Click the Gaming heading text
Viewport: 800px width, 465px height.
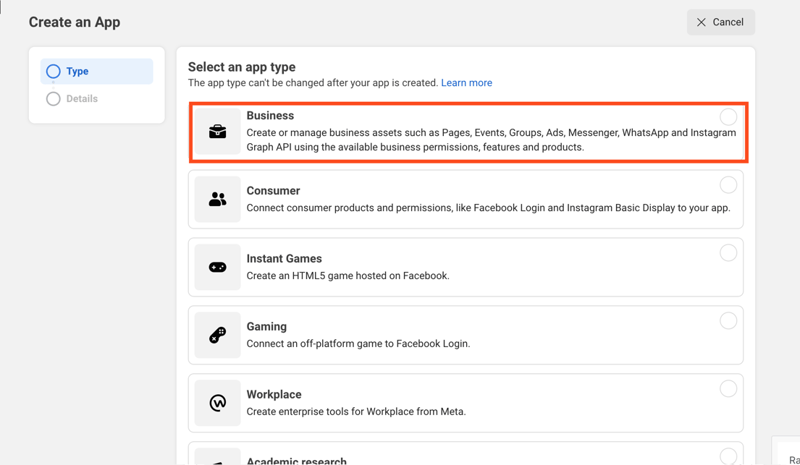click(266, 327)
